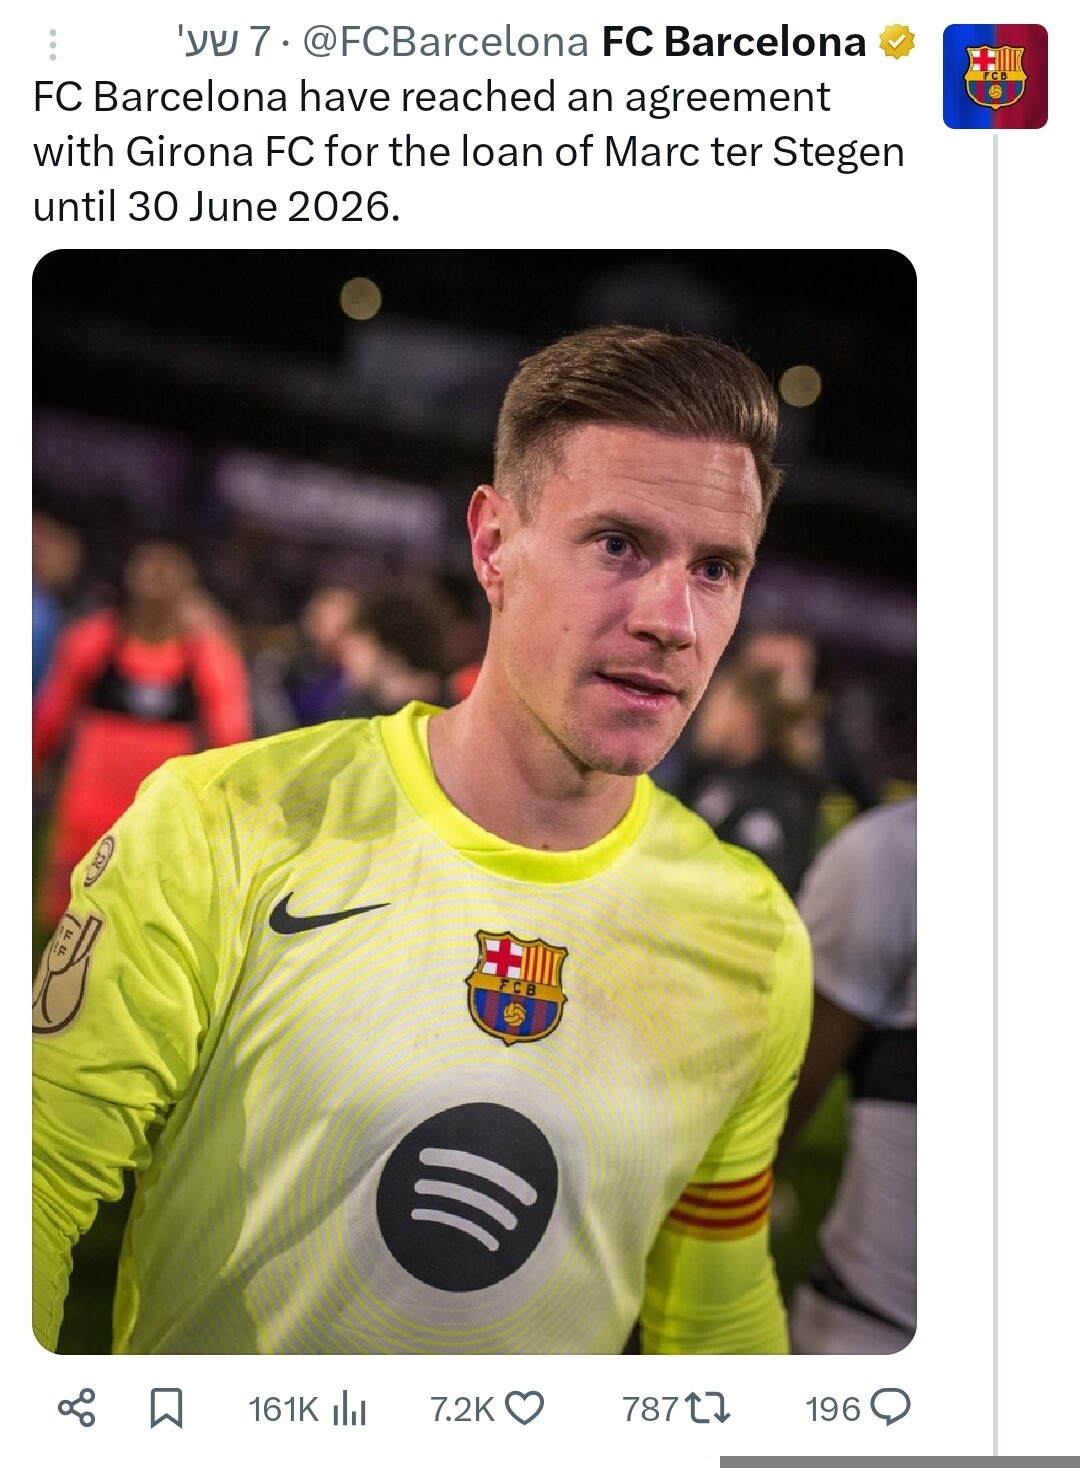Open the ter Stegen photo
Image resolution: width=1080 pixels, height=1468 pixels.
click(474, 801)
